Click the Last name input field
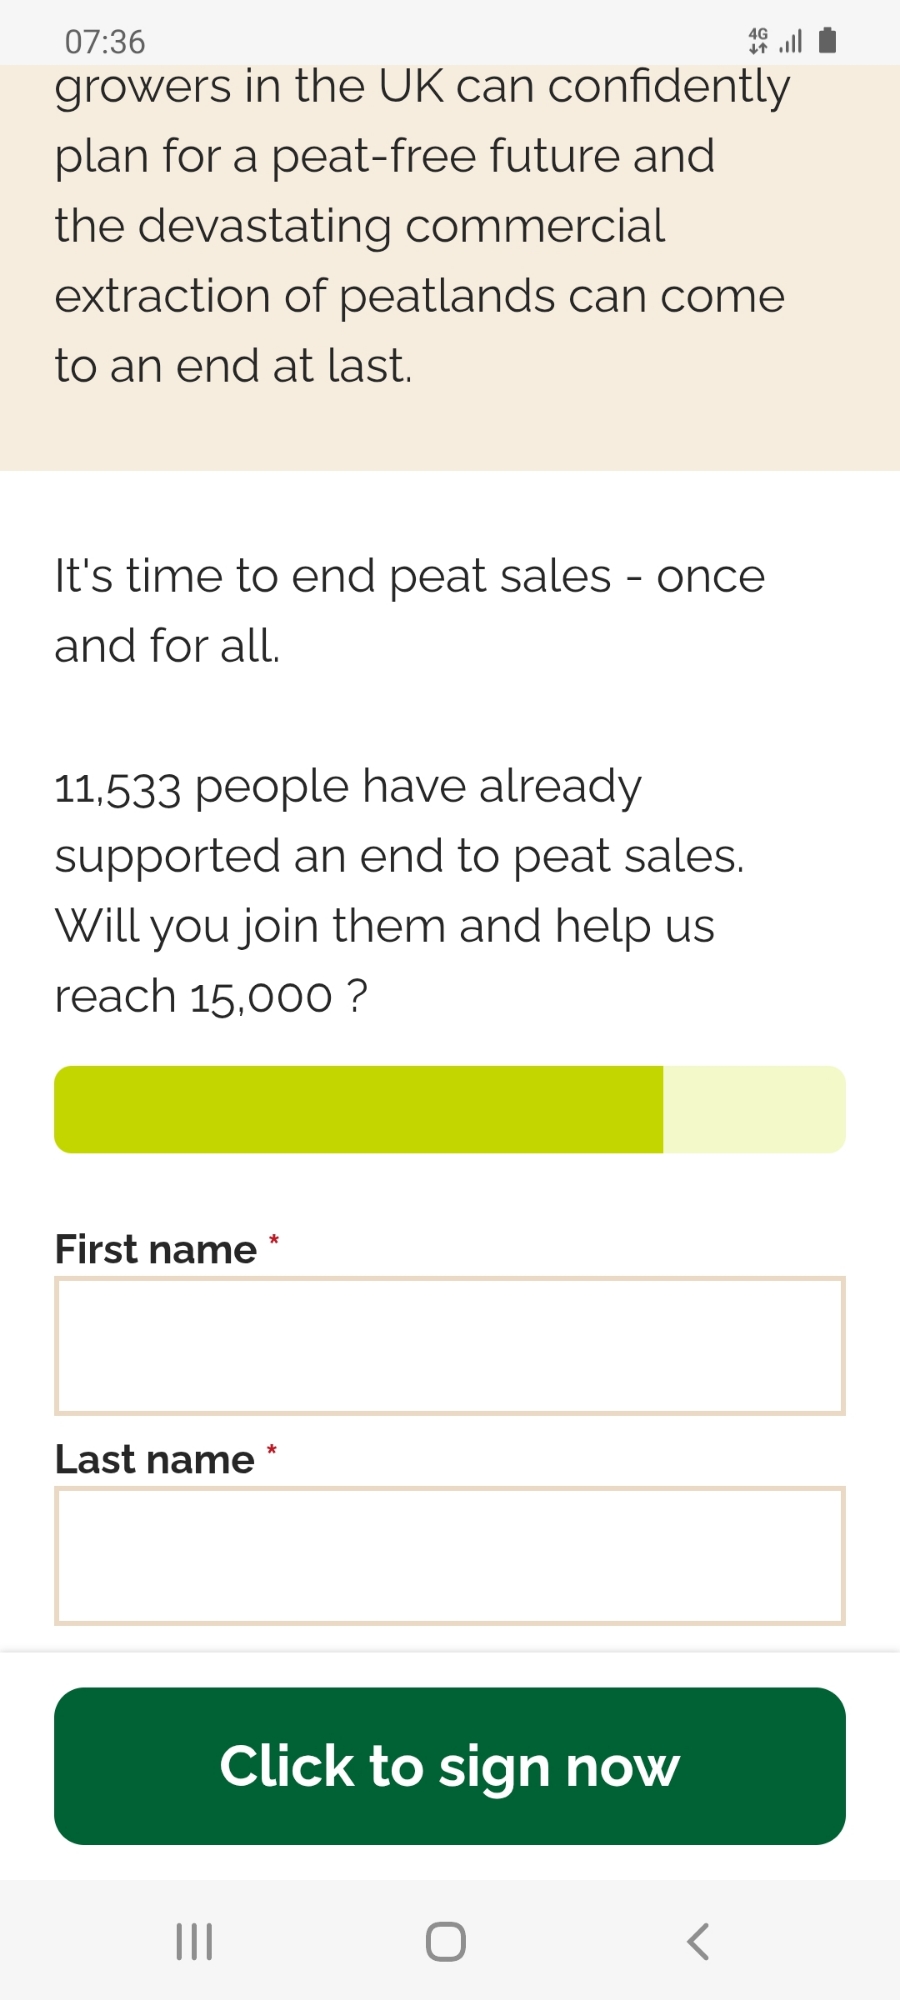The width and height of the screenshot is (900, 2000). [450, 1555]
